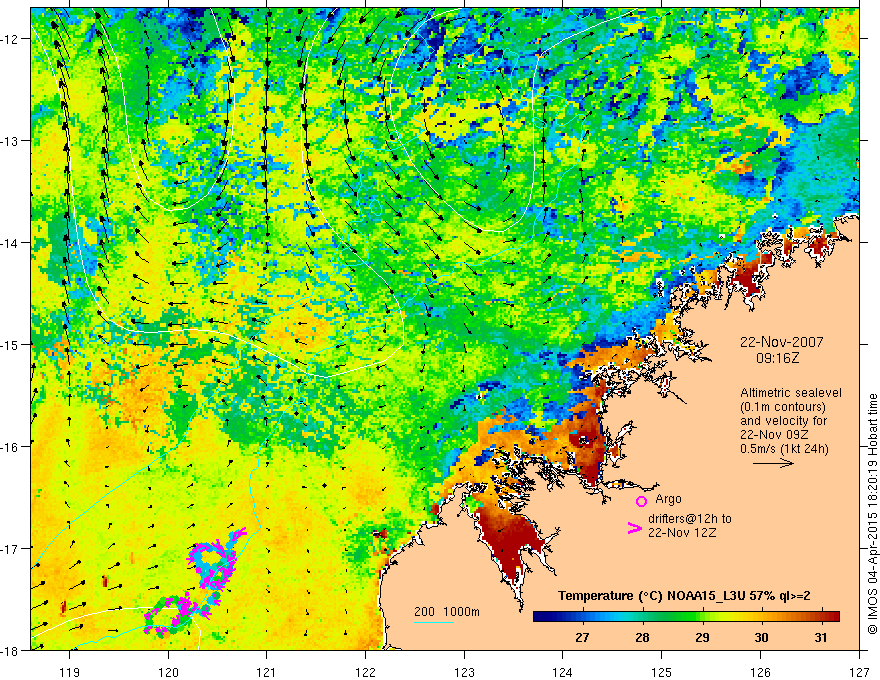Click longitude axis label 124
The width and height of the screenshot is (880, 680).
point(563,672)
